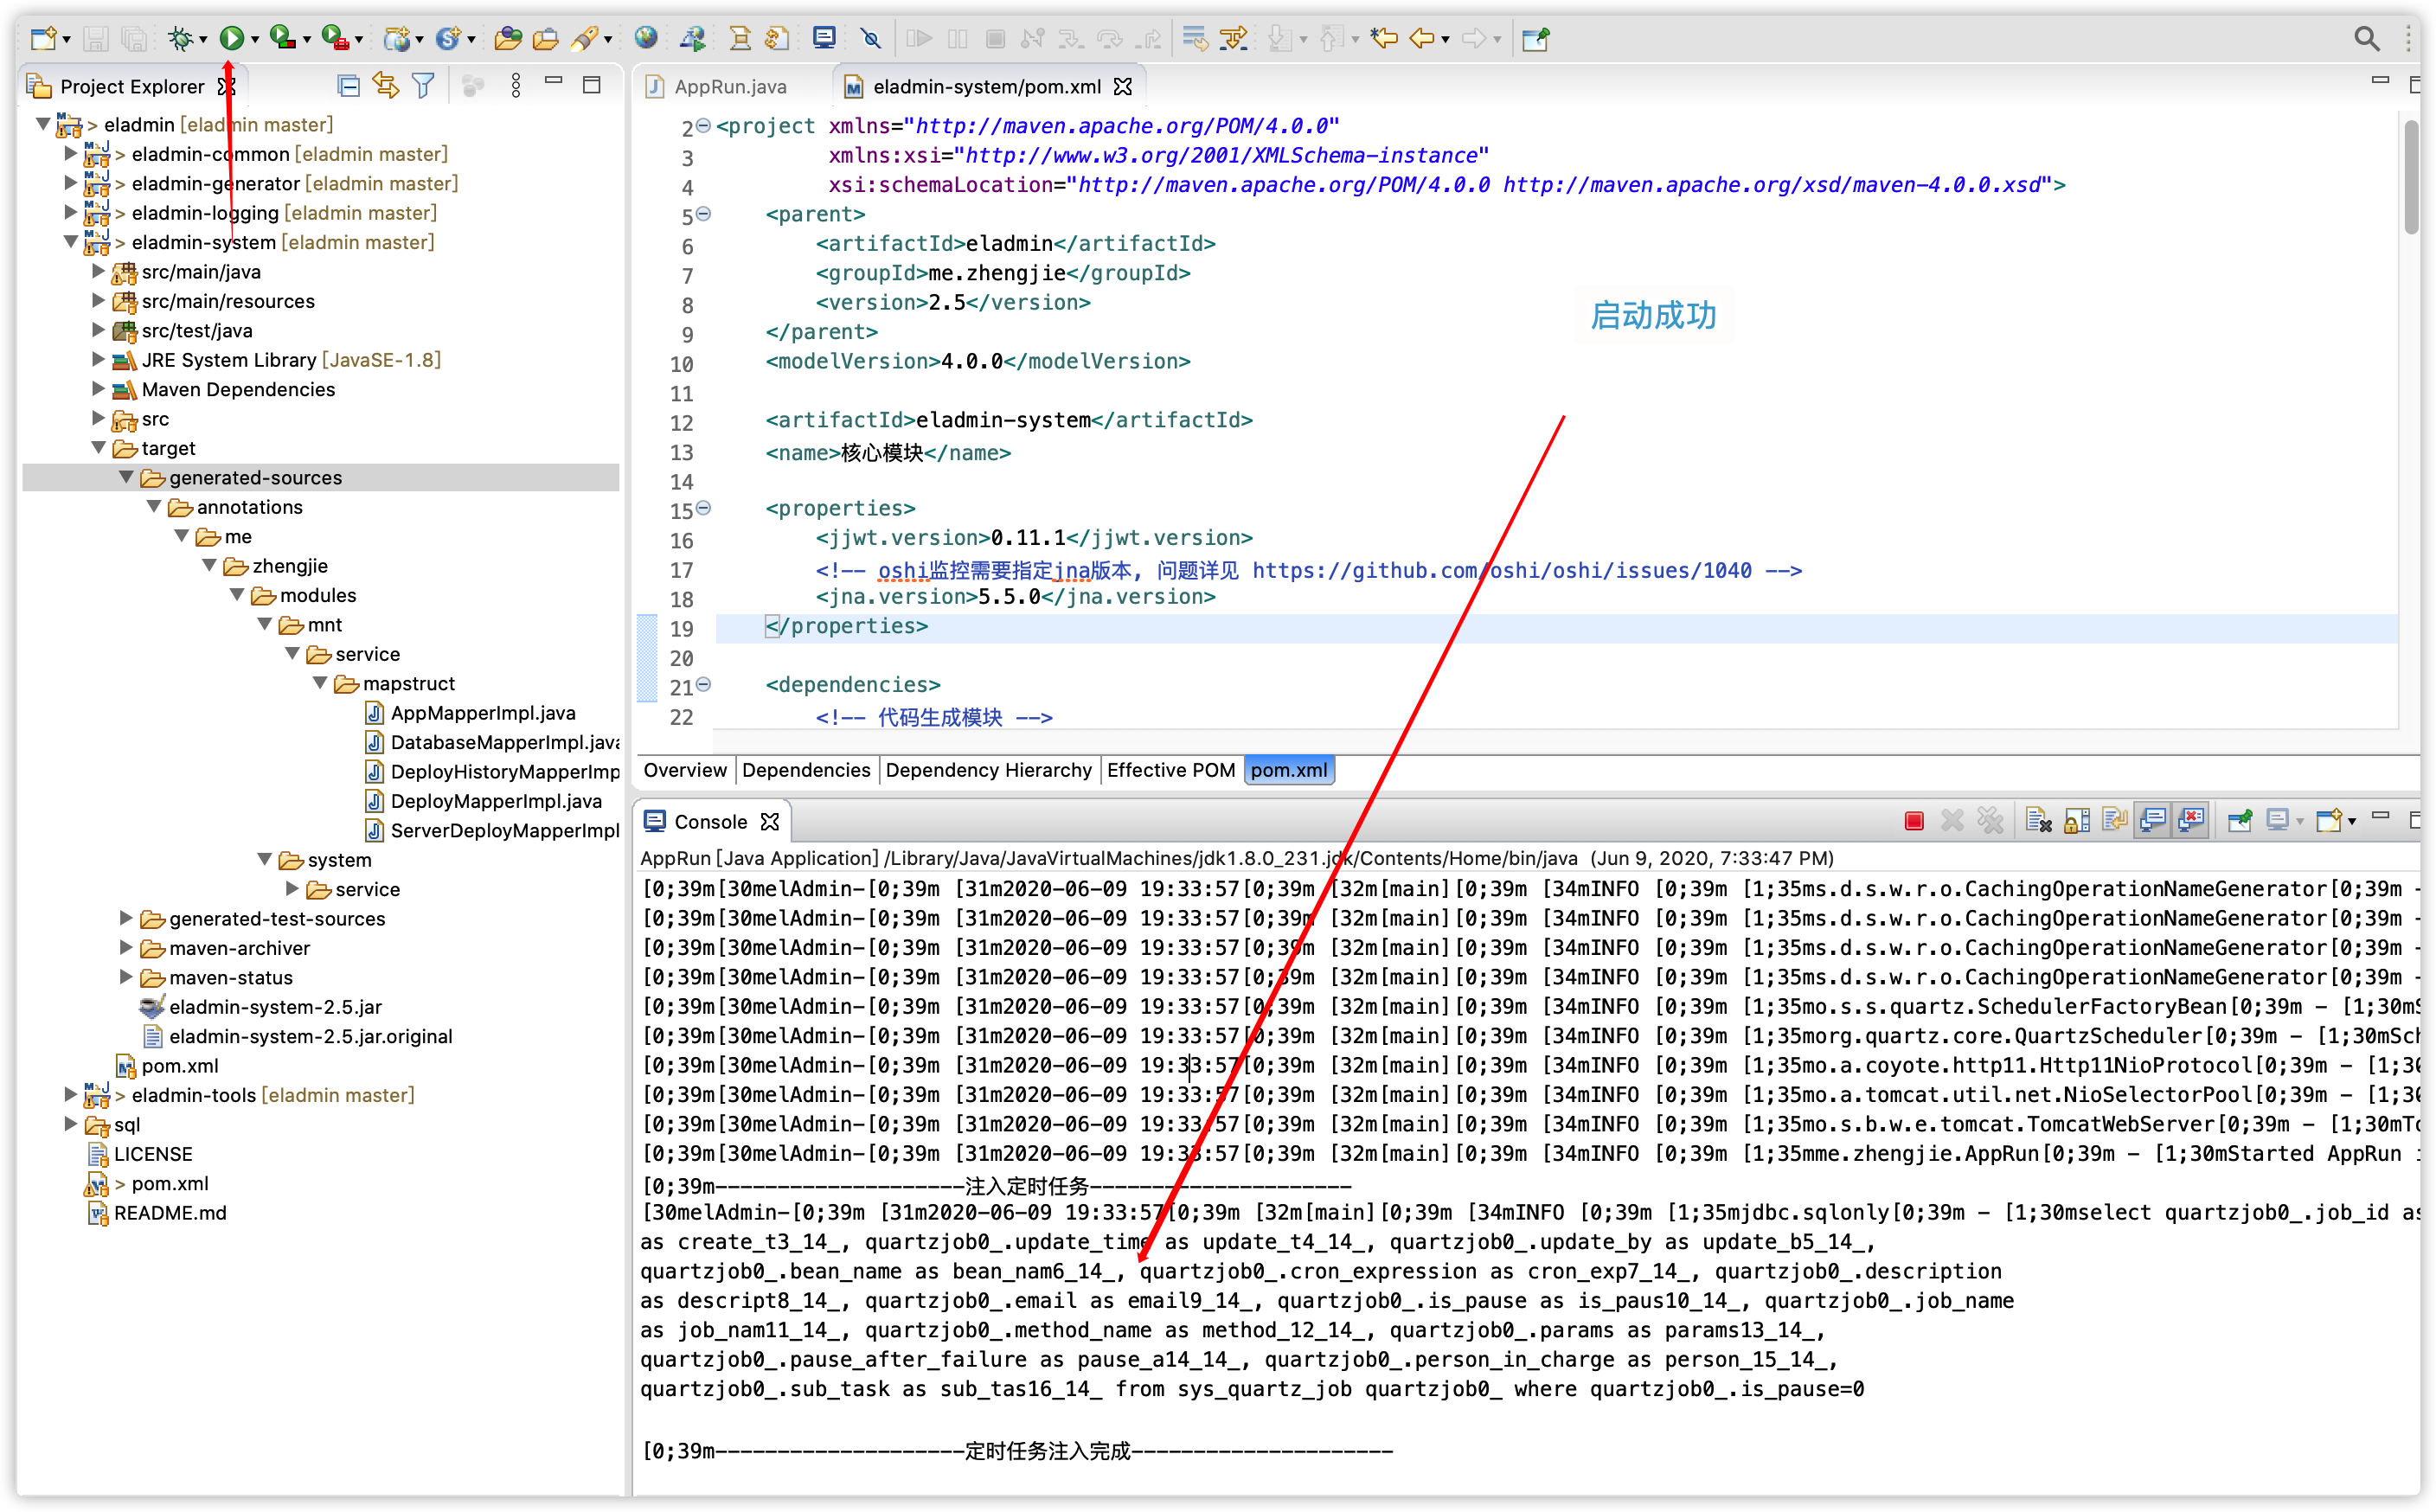Select the README.md file
This screenshot has width=2436, height=1512.
158,1213
